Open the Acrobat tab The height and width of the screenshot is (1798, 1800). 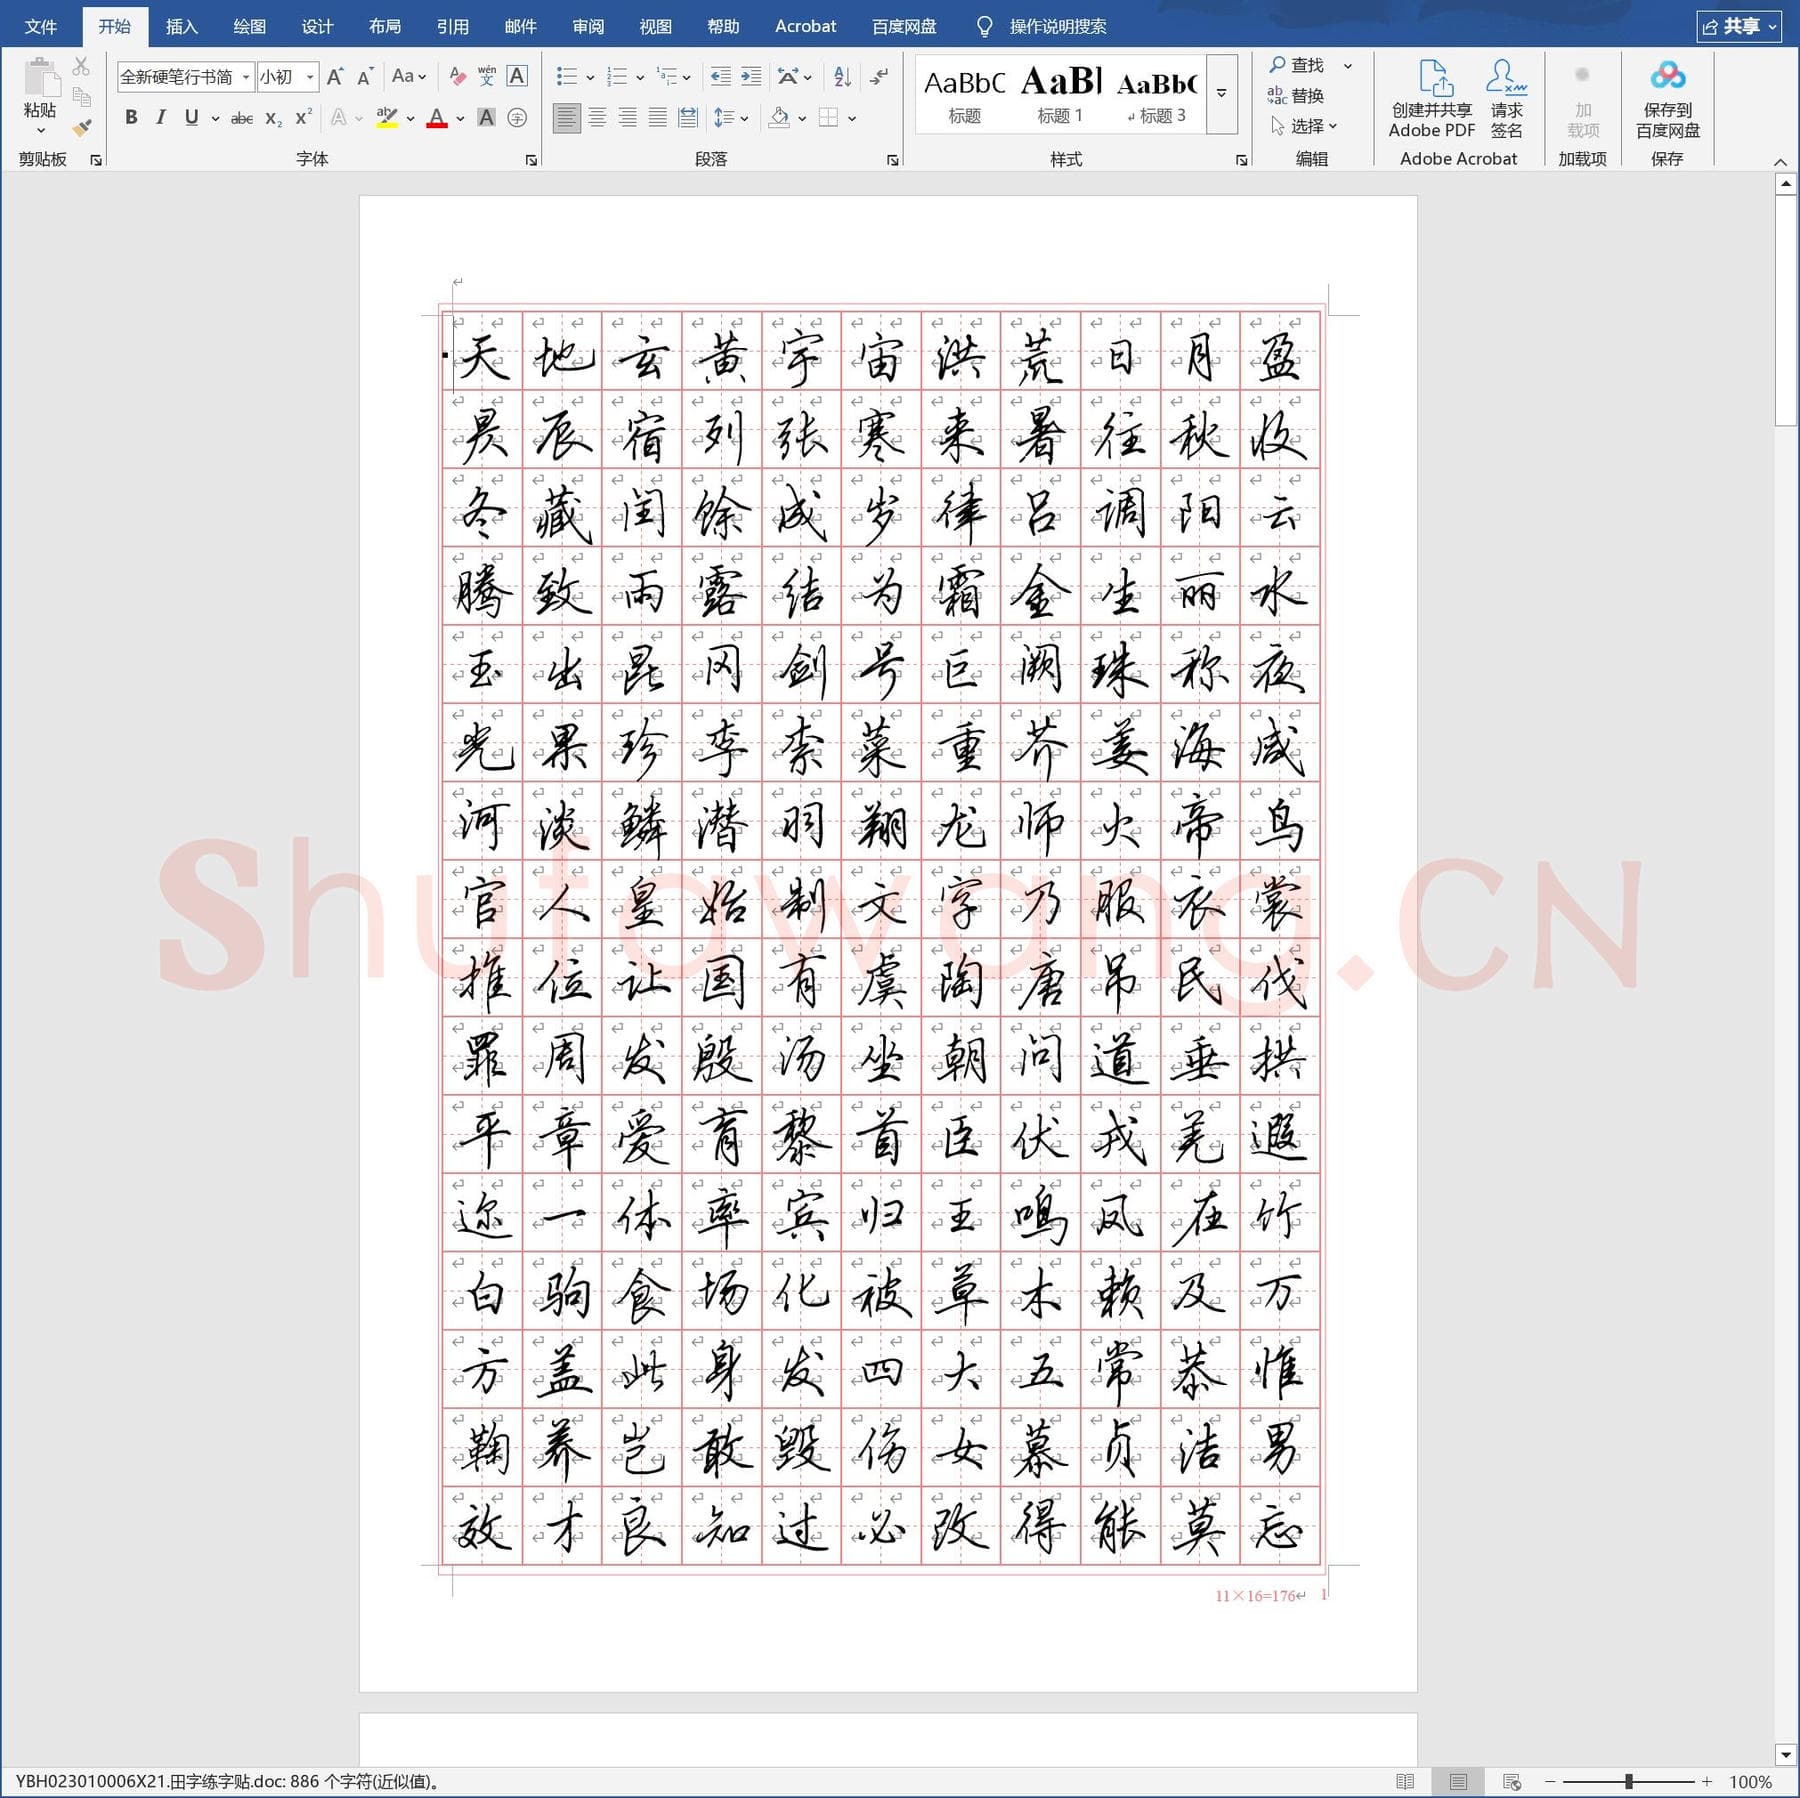click(805, 26)
